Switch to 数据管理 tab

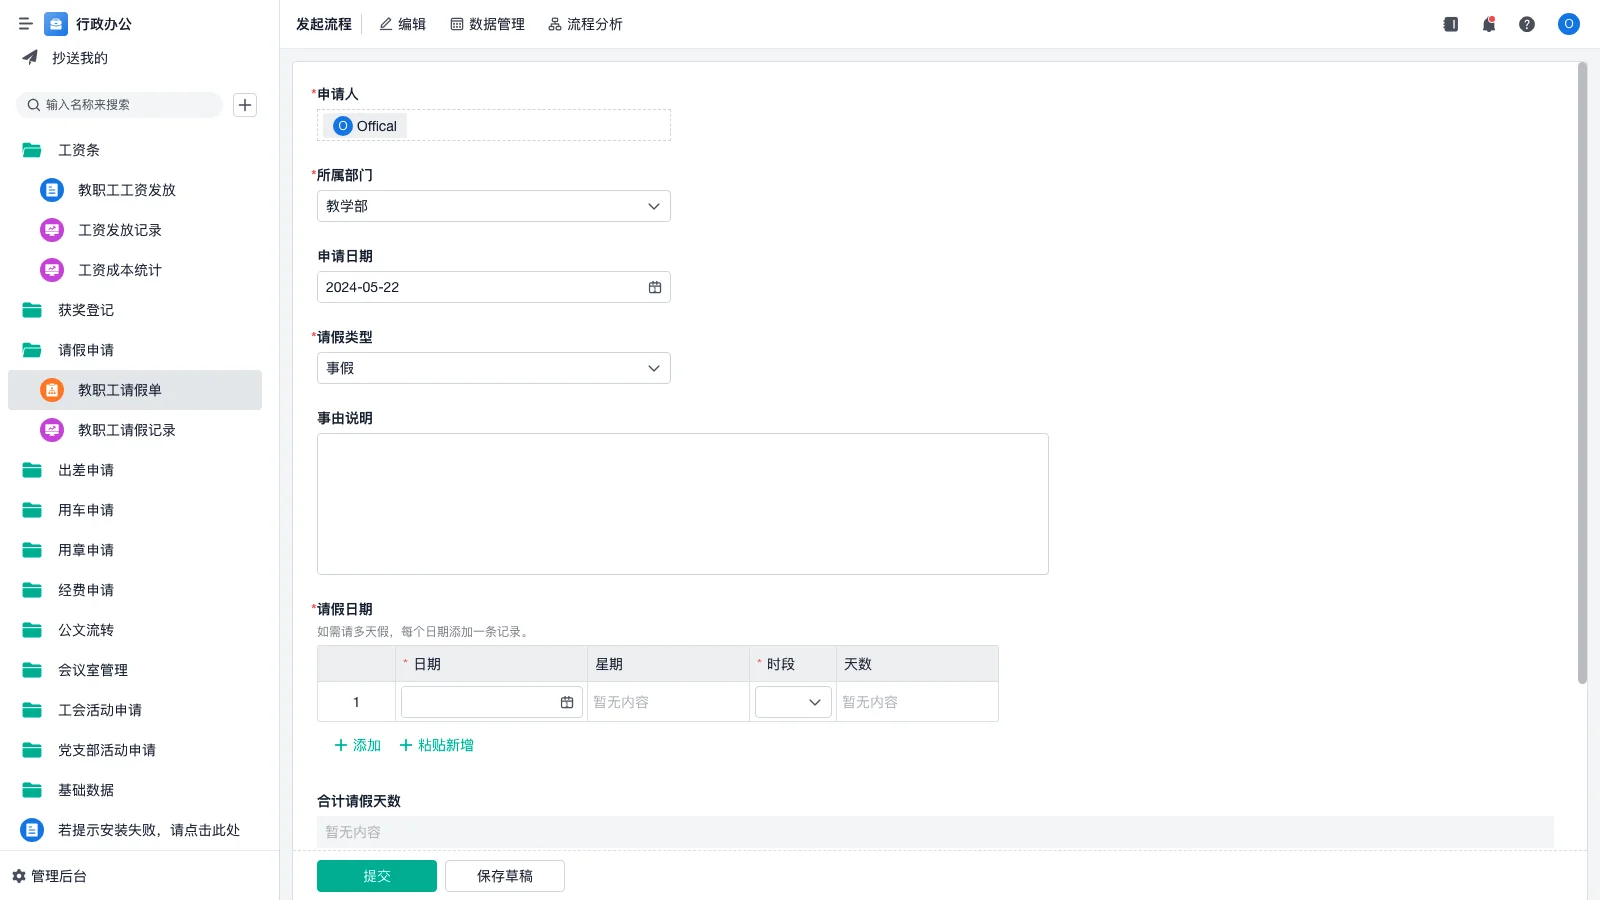point(487,24)
